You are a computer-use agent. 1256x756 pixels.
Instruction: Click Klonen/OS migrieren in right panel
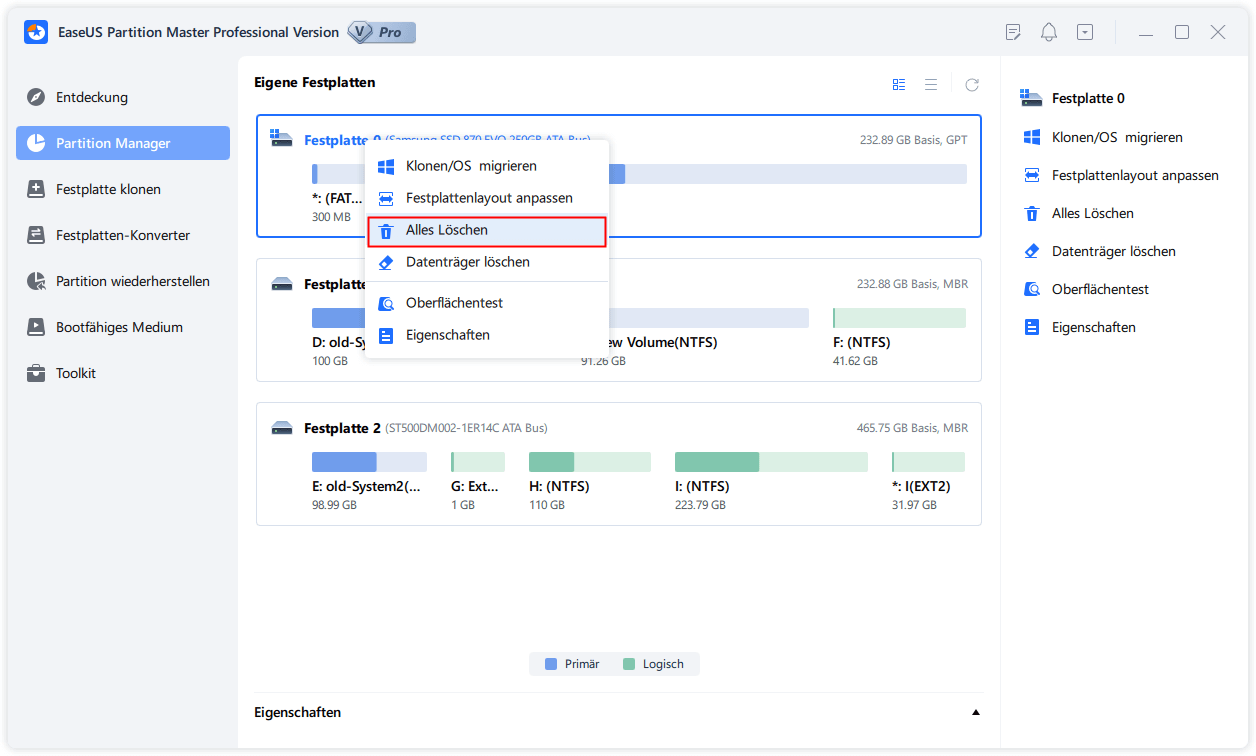pos(1117,137)
